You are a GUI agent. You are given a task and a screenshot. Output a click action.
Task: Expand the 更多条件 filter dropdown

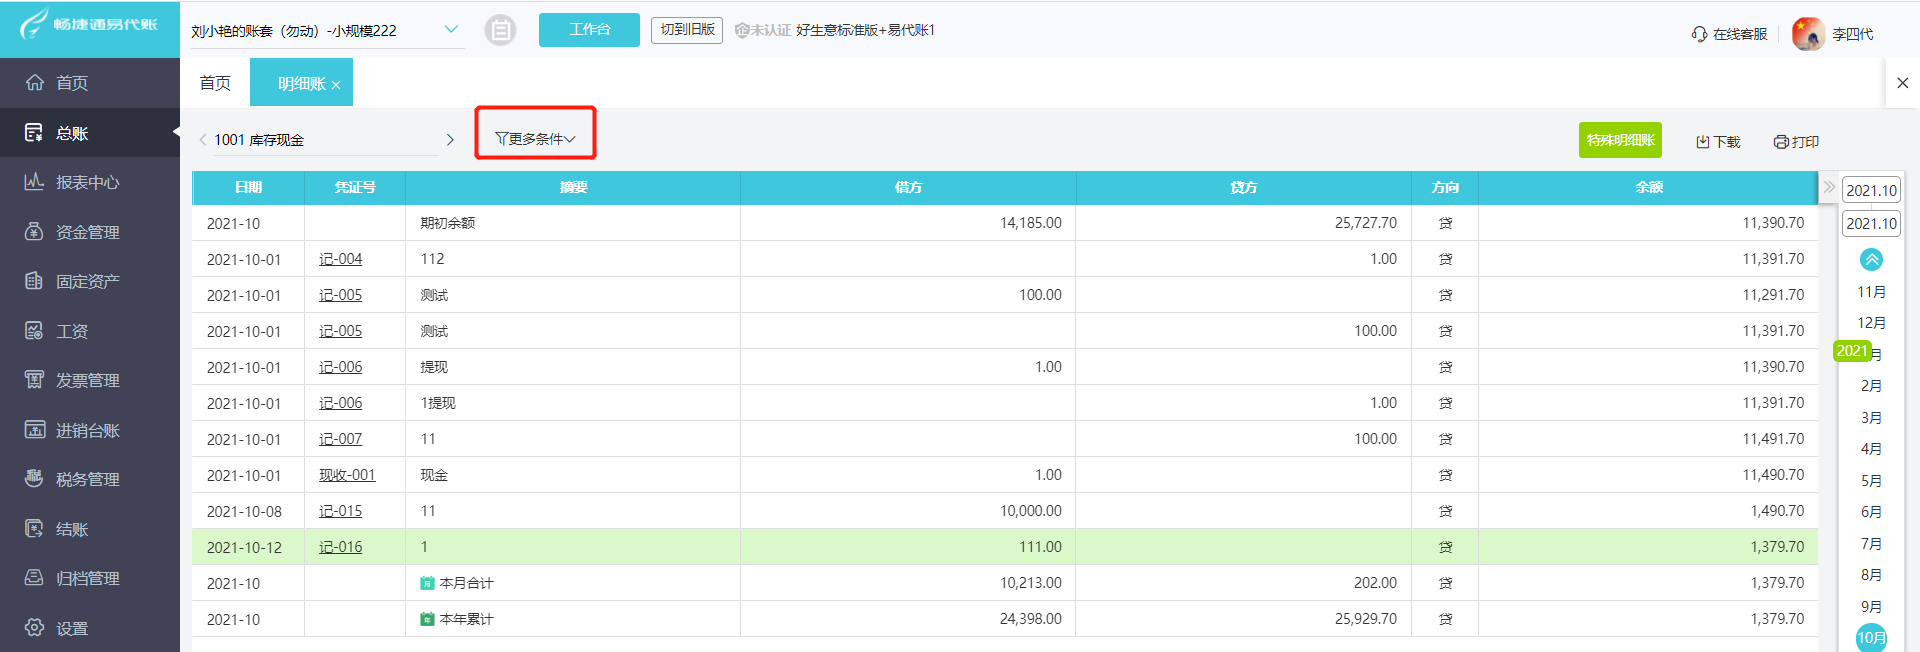click(535, 139)
